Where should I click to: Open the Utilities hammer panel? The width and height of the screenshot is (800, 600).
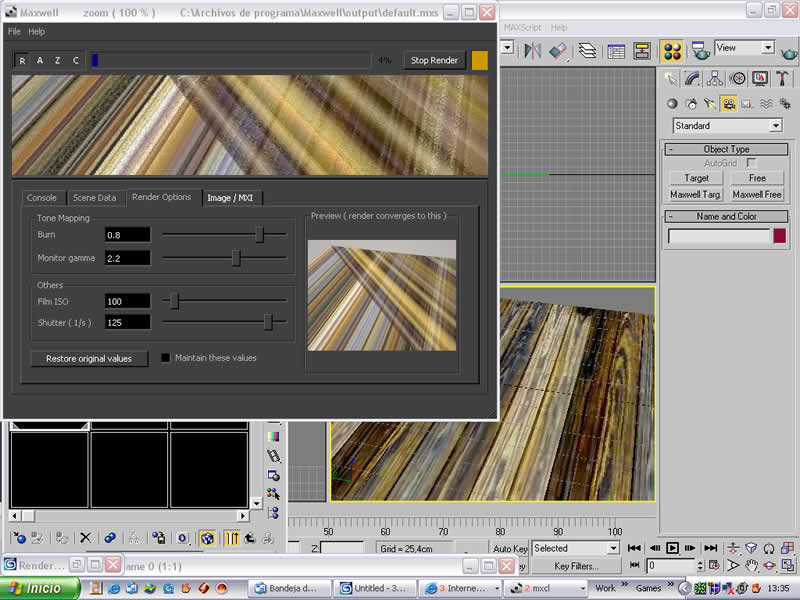click(782, 77)
